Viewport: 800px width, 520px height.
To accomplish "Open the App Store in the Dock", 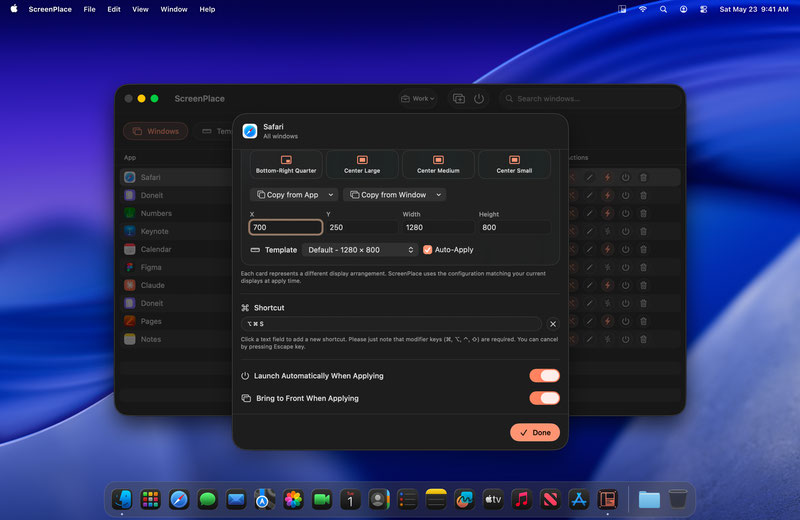I will tap(579, 499).
